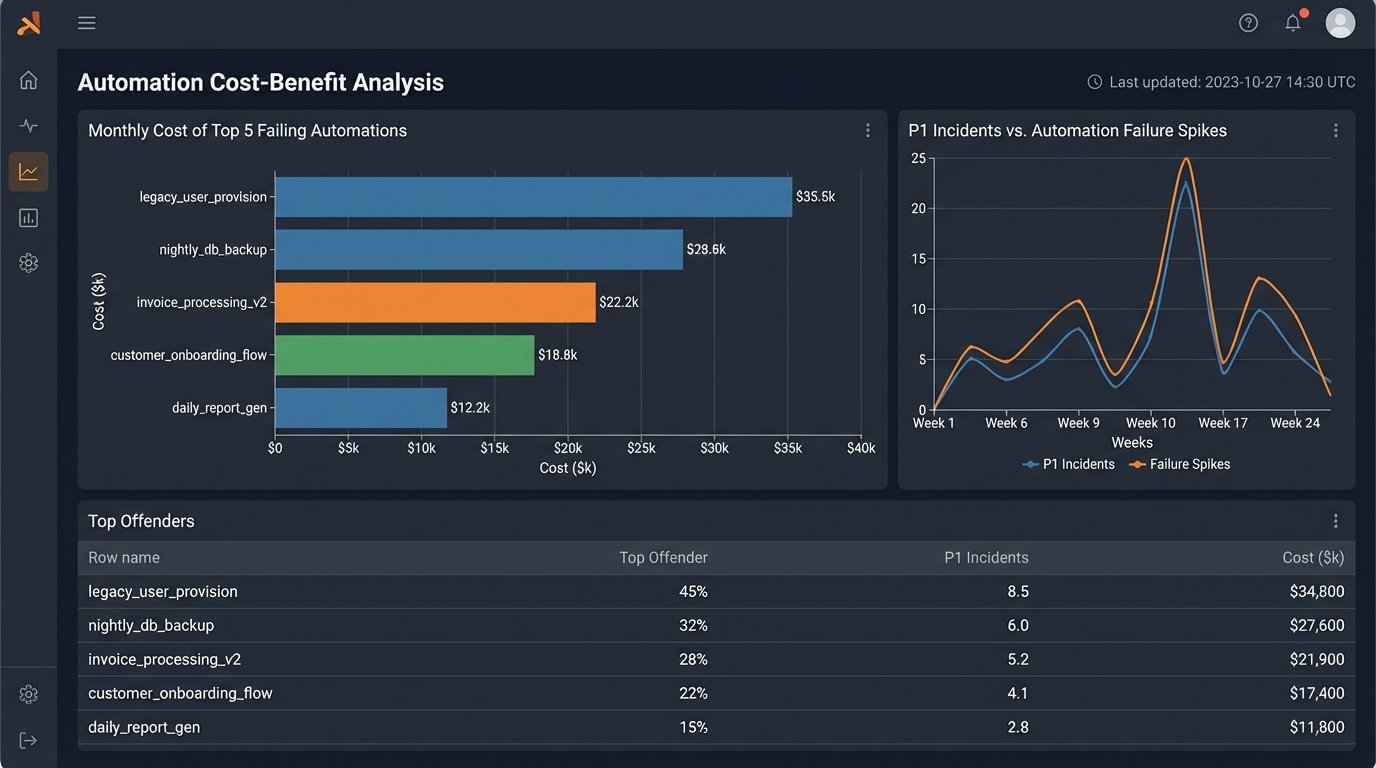
Task: Open the Settings gear in the upper sidebar
Action: tap(28, 262)
